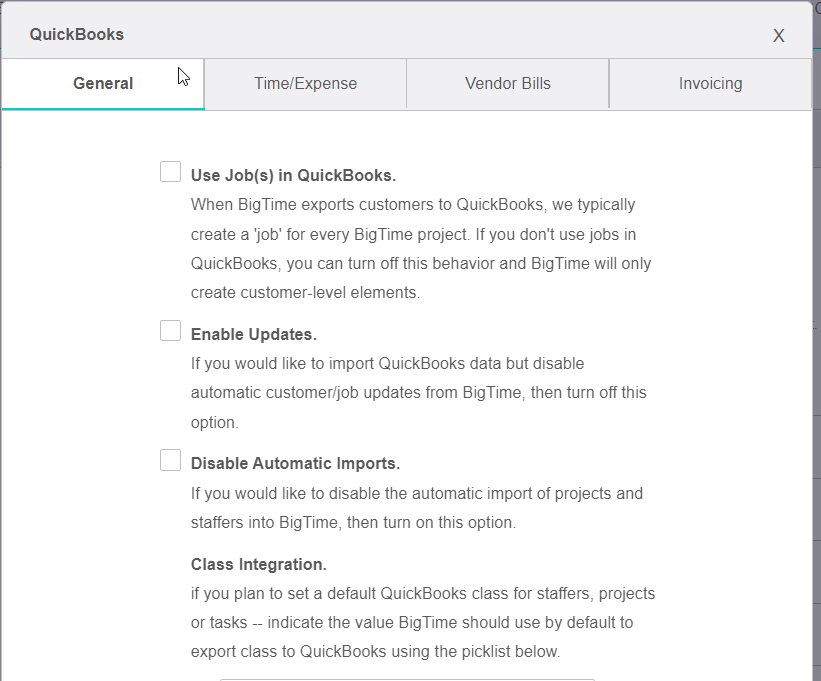Click the Class Integration description paragraph
The width and height of the screenshot is (821, 681).
[422, 623]
